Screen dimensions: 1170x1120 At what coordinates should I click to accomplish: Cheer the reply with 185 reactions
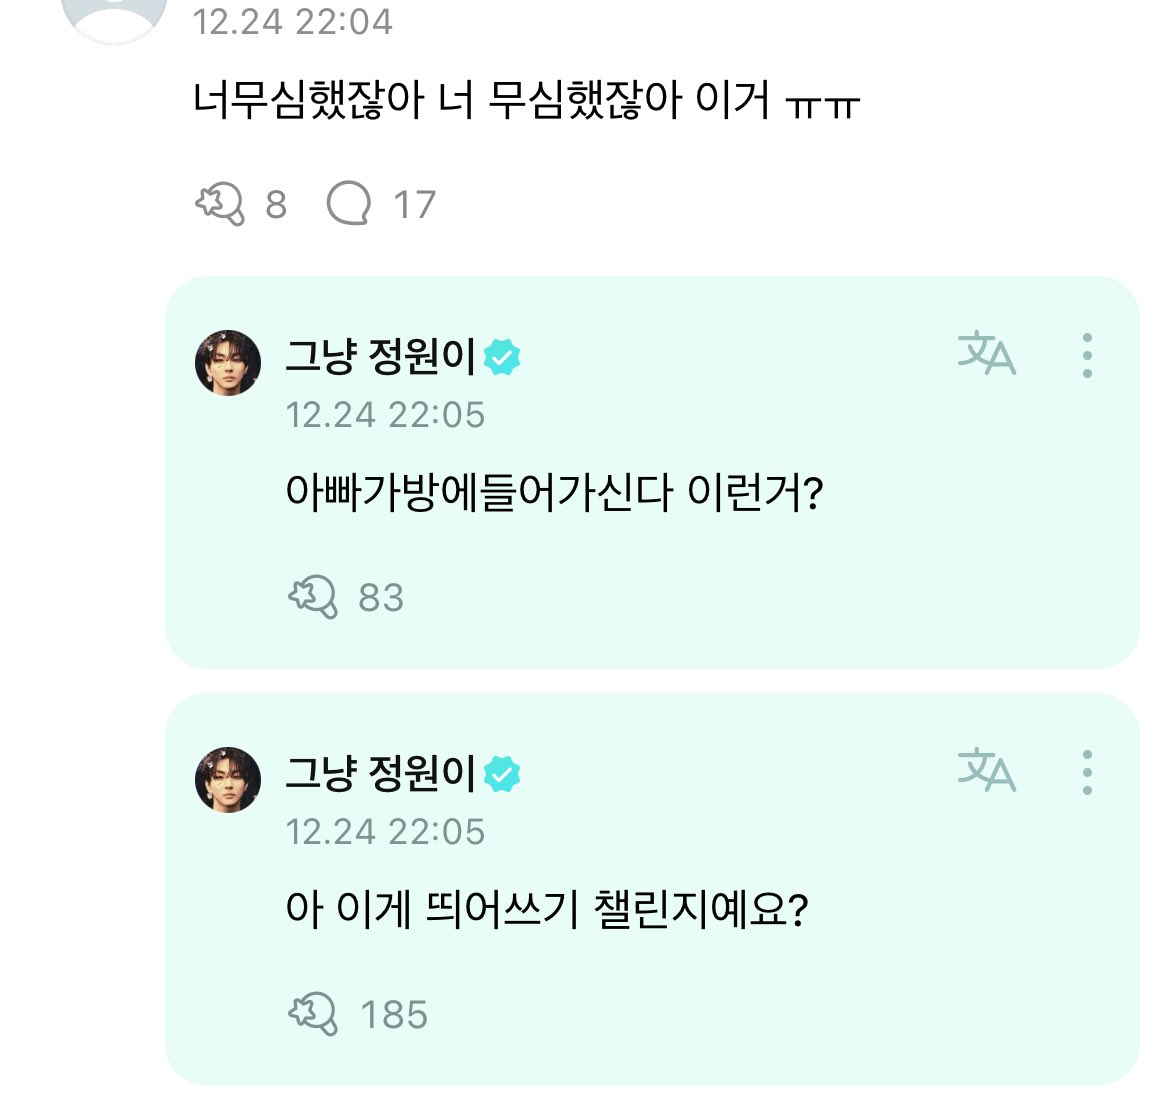[x=313, y=1014]
